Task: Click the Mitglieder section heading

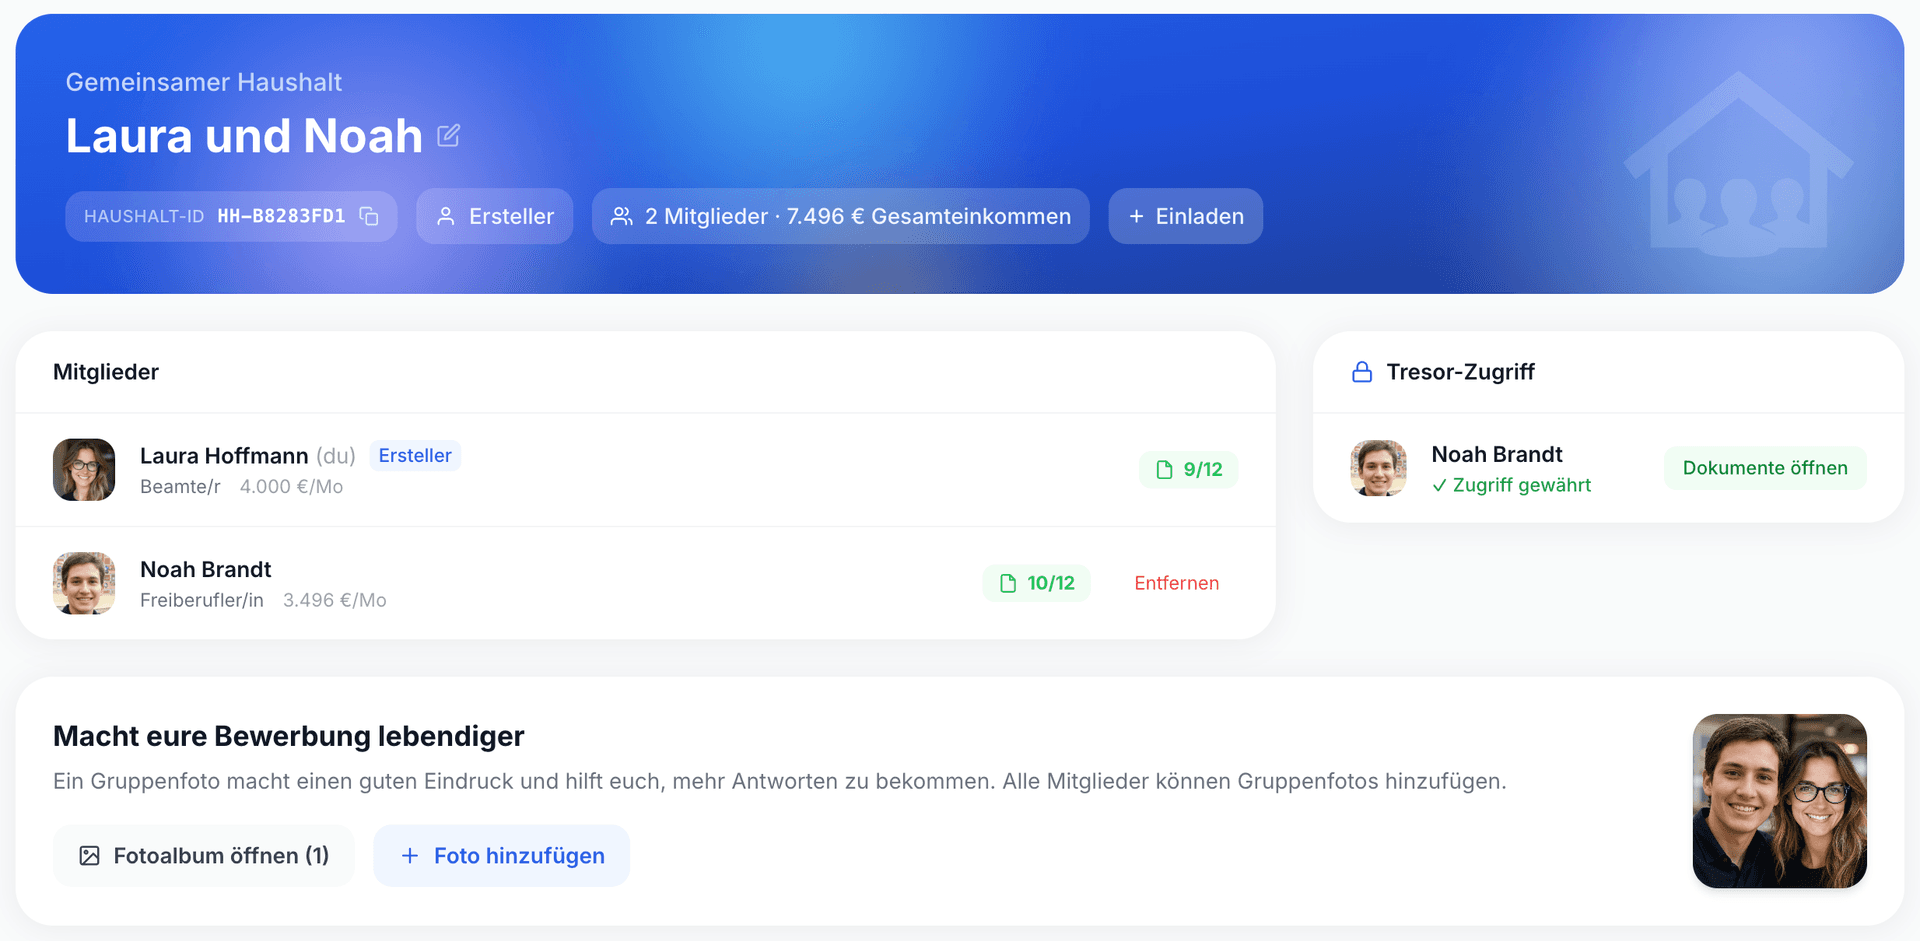Action: point(106,372)
